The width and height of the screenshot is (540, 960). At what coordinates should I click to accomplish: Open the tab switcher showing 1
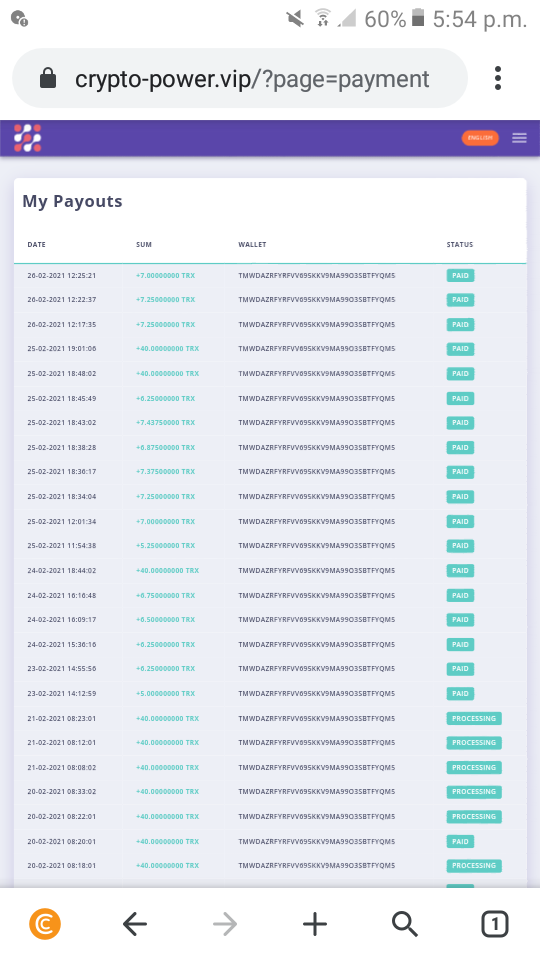click(x=495, y=924)
